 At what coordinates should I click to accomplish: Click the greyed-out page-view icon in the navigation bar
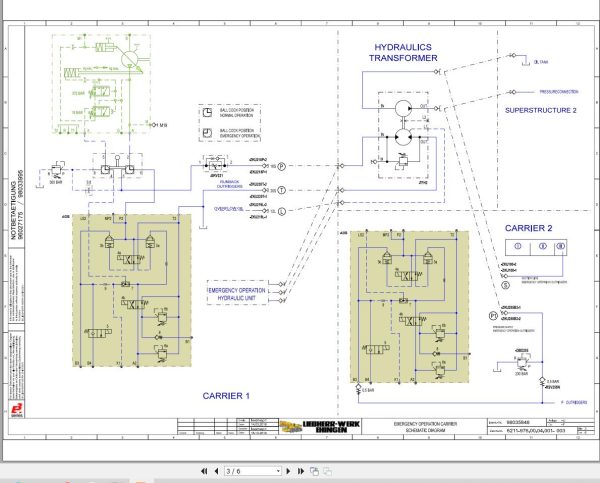pos(328,471)
